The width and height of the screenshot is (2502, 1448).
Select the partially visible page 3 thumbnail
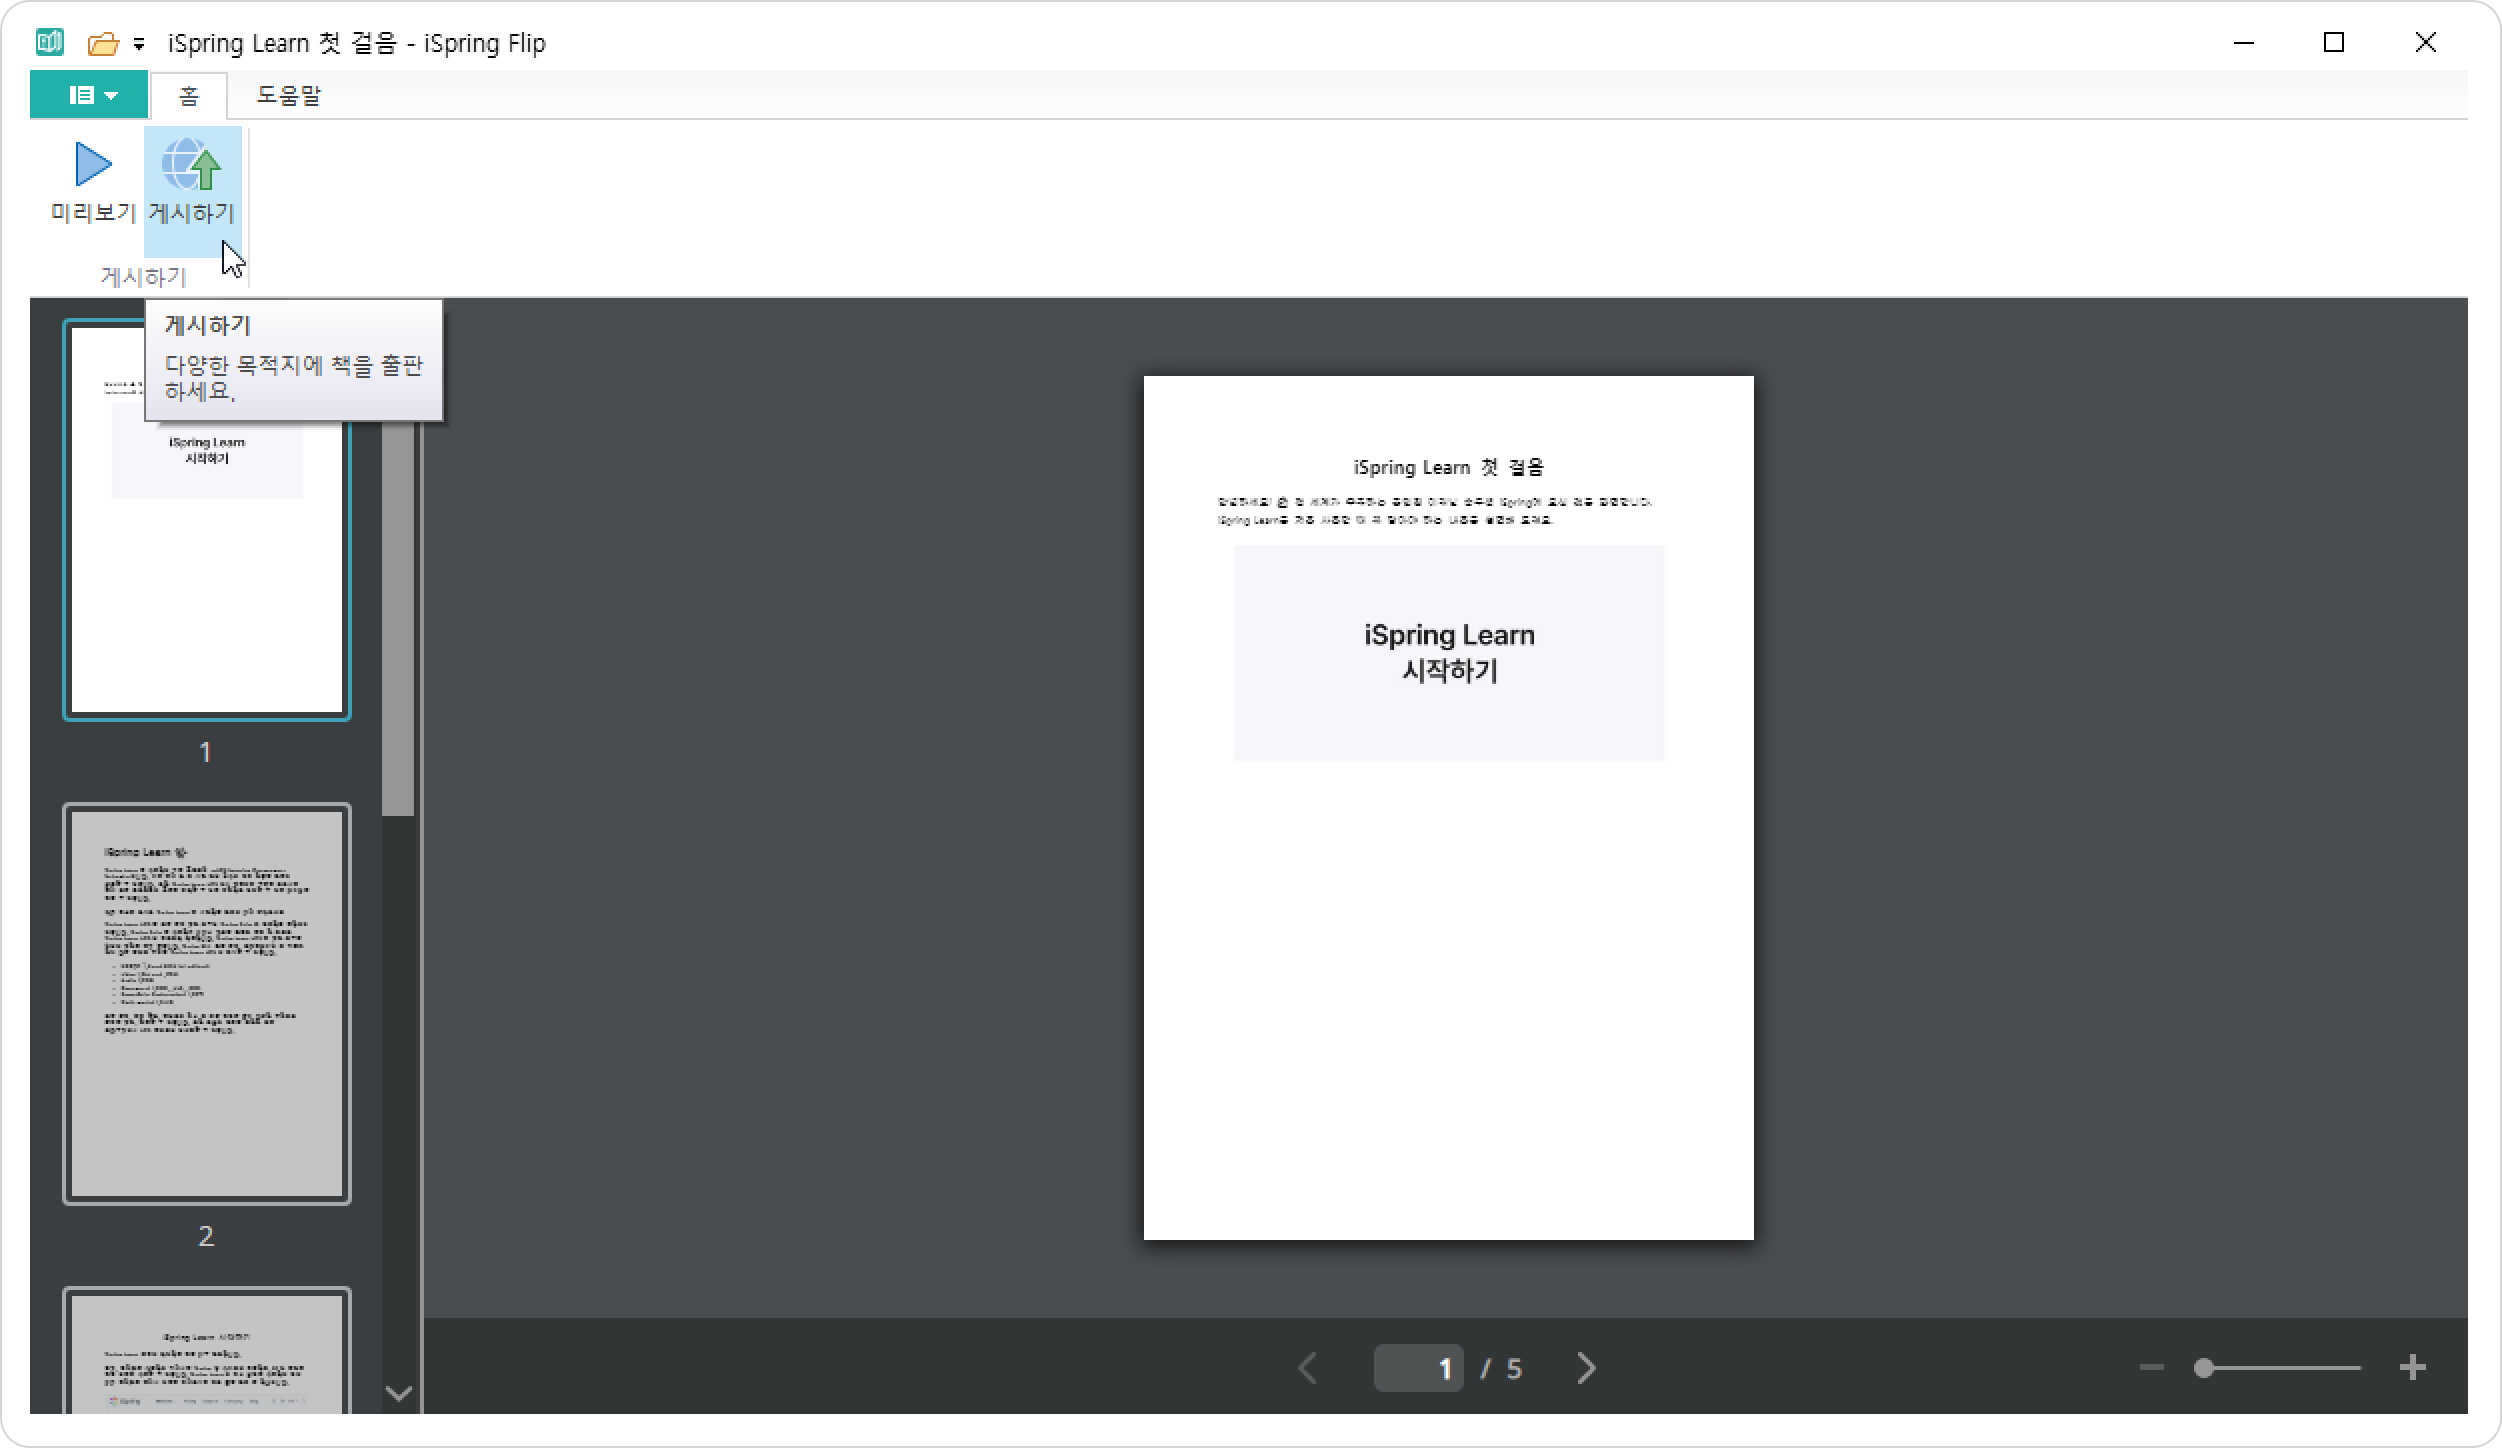pyautogui.click(x=207, y=1350)
